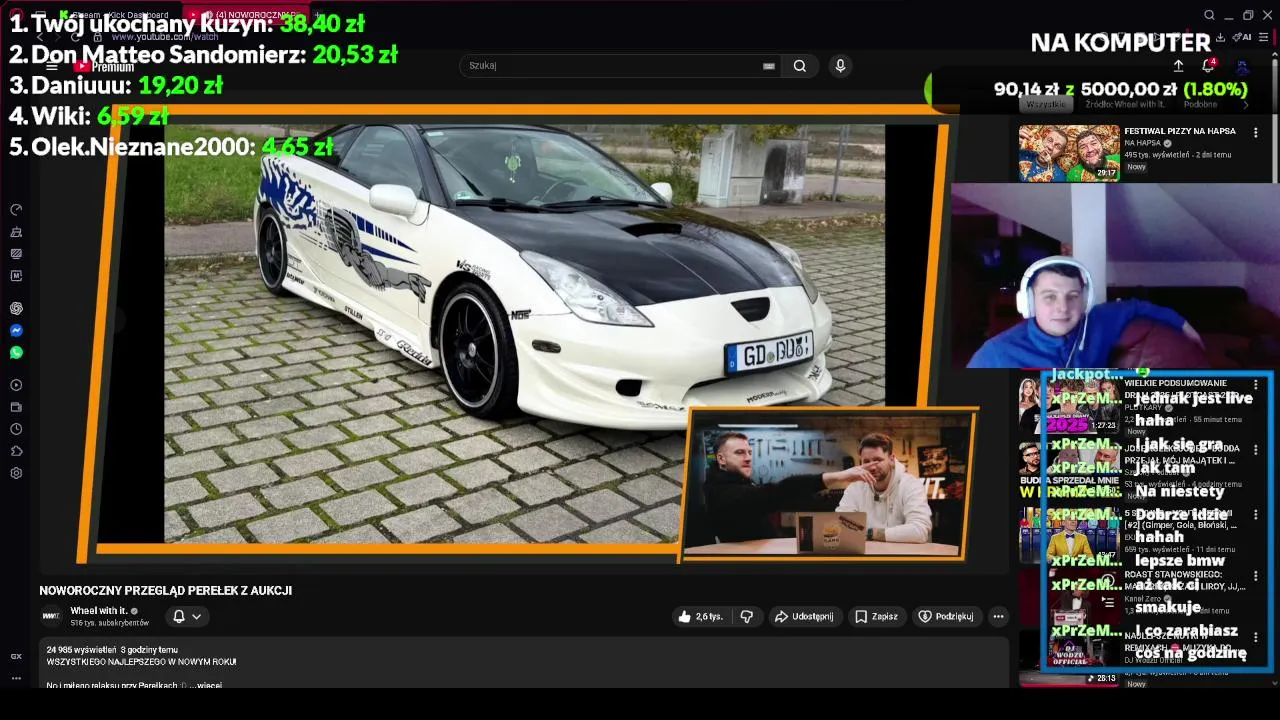Open the extensions cube icon in sidebar
This screenshot has width=1280, height=720.
pos(16,451)
